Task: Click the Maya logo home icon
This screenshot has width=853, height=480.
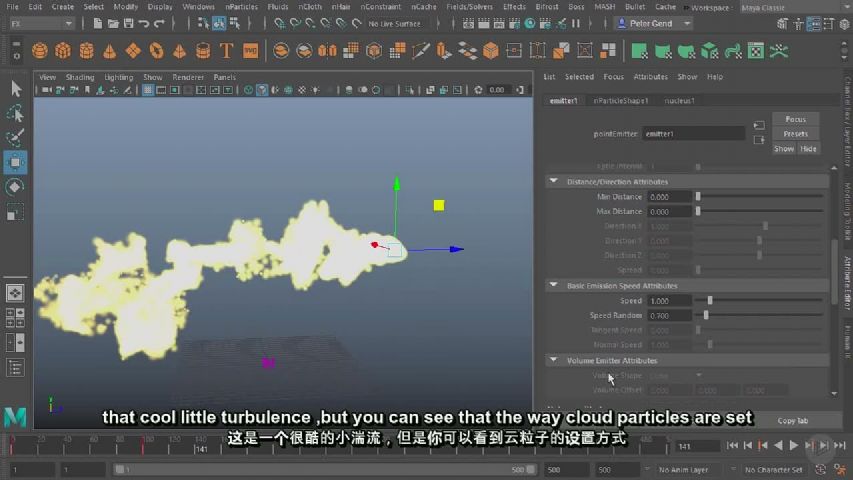Action: point(15,417)
